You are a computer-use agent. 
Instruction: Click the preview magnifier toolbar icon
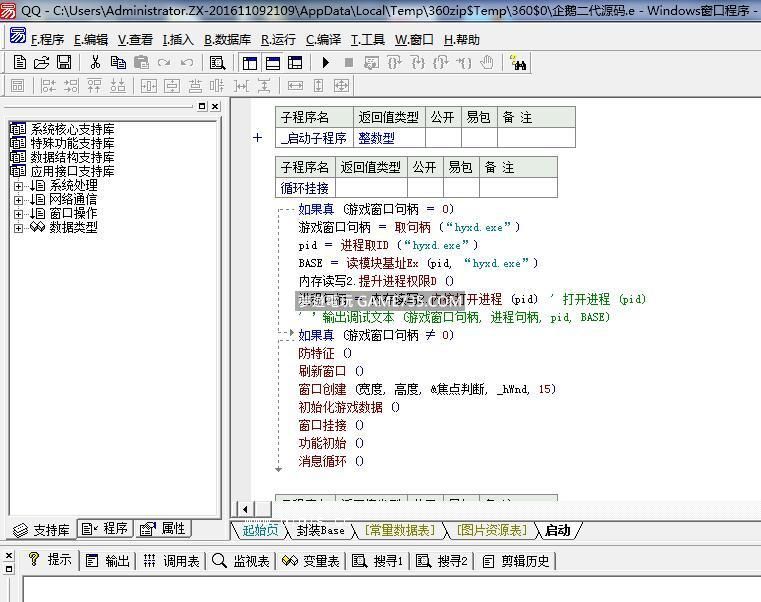coord(217,62)
